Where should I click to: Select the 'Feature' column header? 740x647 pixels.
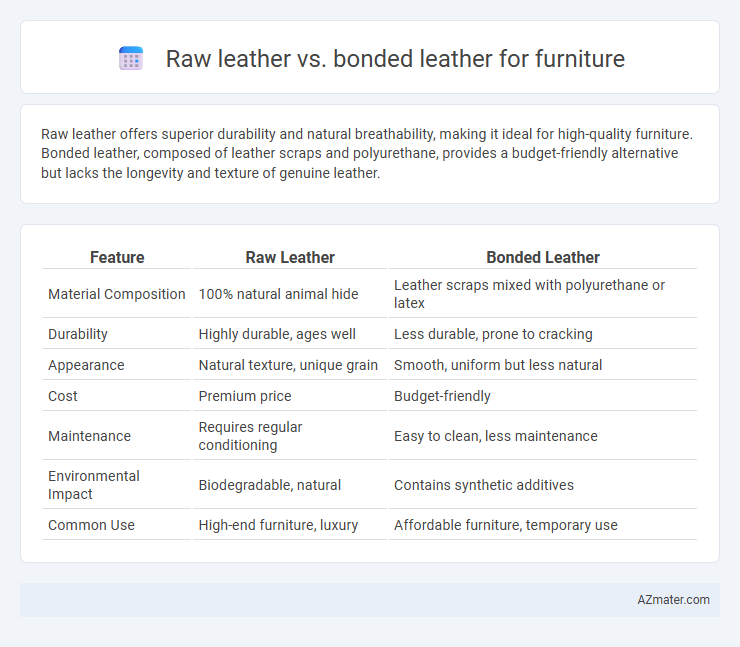tap(117, 257)
